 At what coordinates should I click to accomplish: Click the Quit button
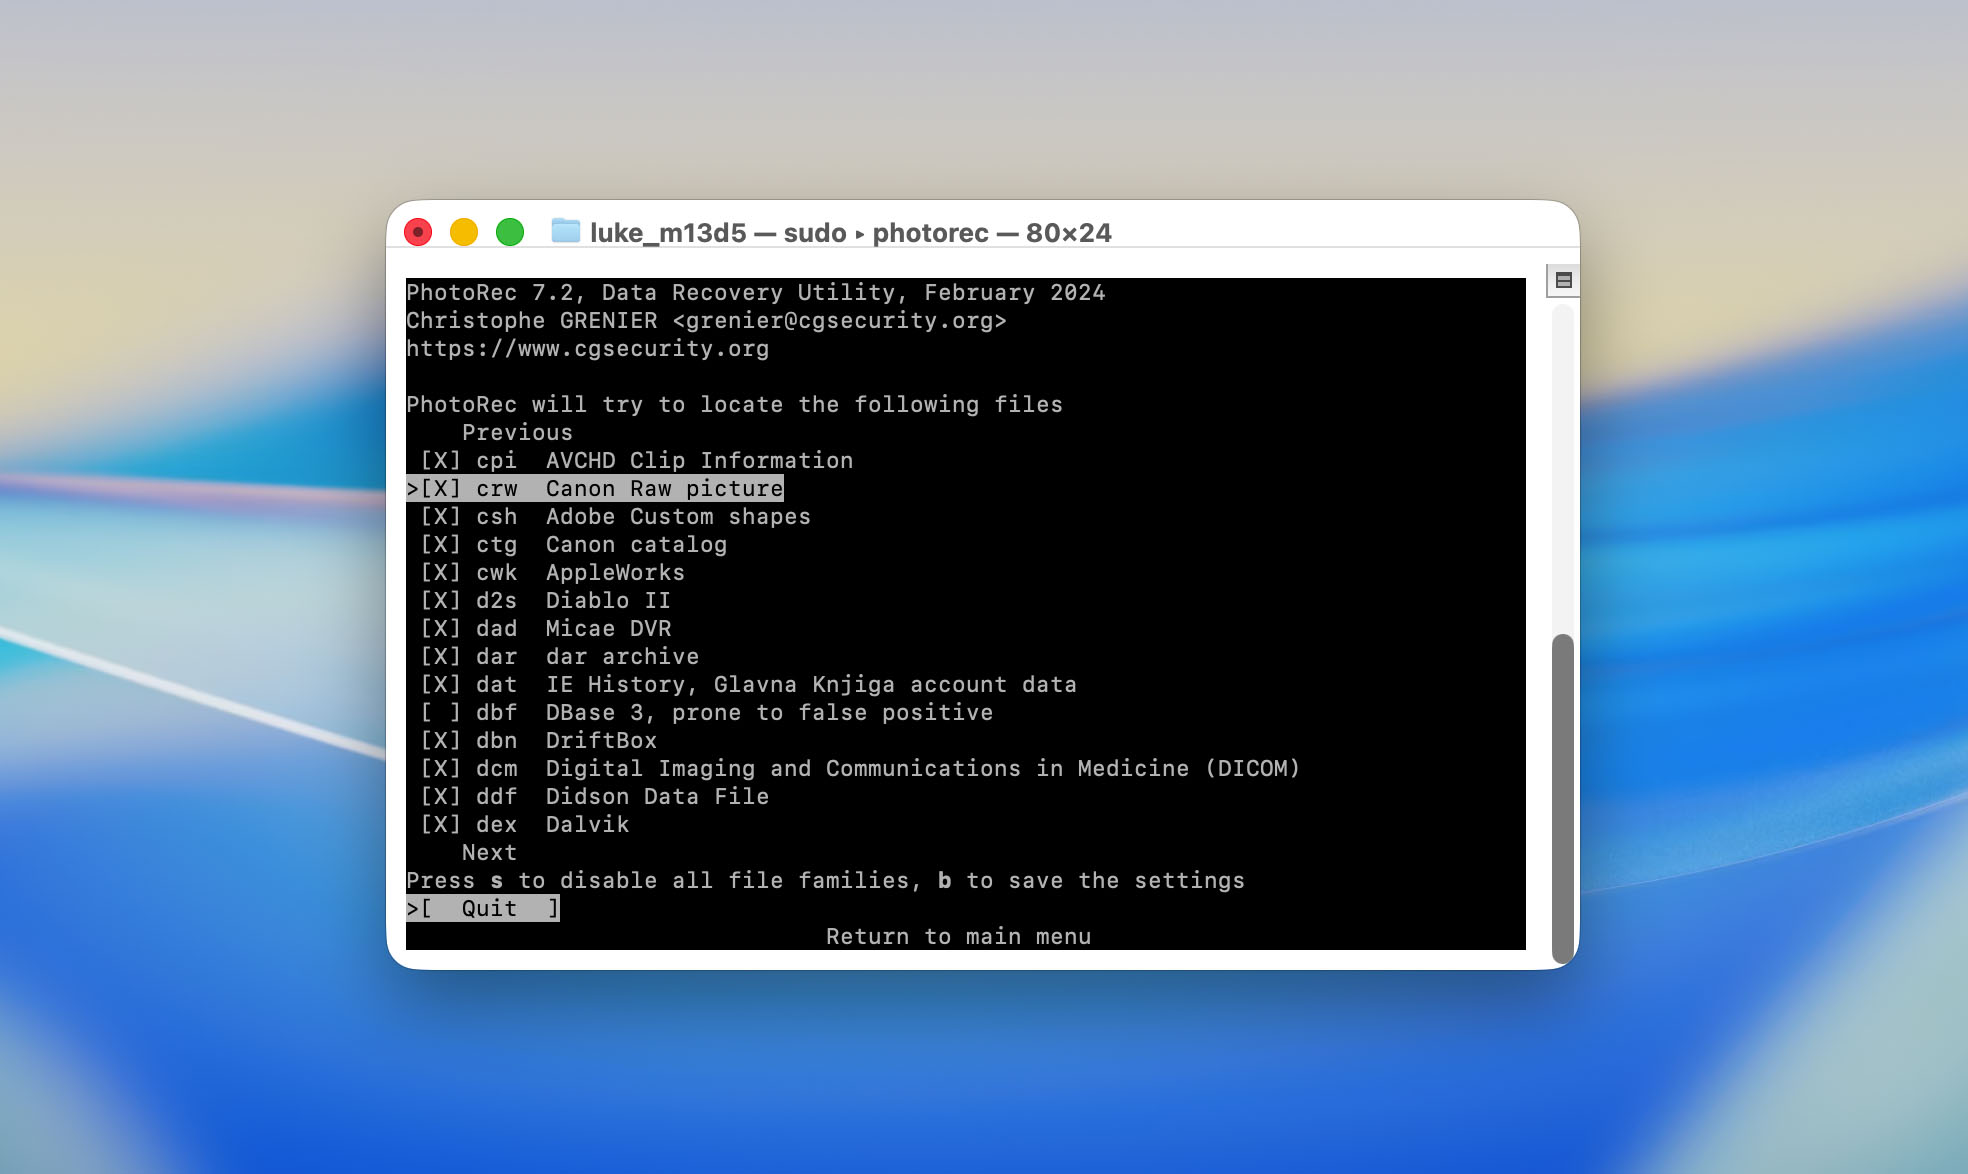pyautogui.click(x=483, y=908)
